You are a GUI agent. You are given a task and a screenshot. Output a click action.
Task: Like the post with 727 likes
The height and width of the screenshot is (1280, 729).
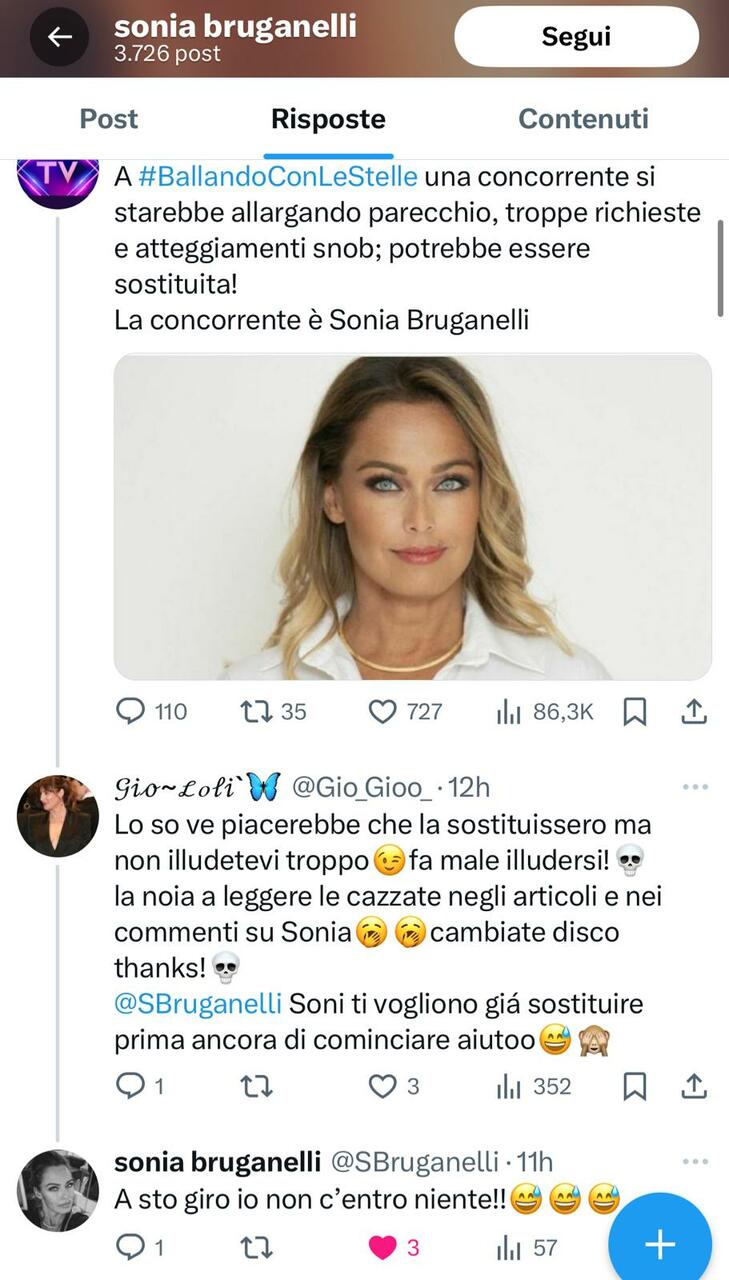[383, 711]
